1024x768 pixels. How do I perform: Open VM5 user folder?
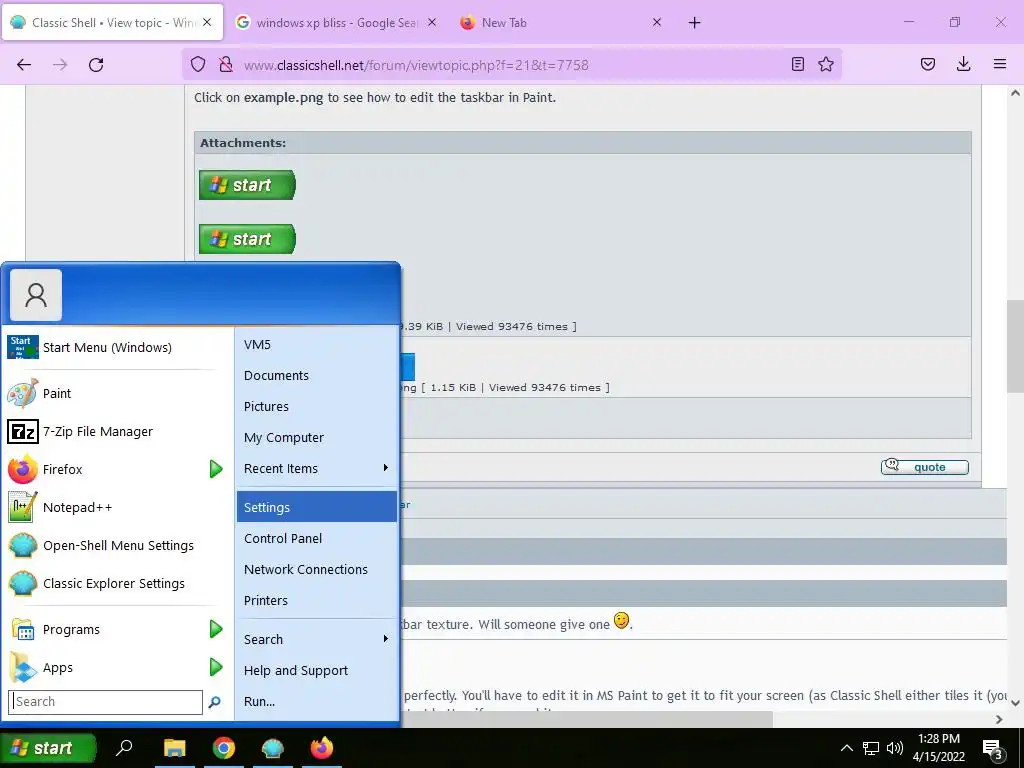click(x=317, y=345)
